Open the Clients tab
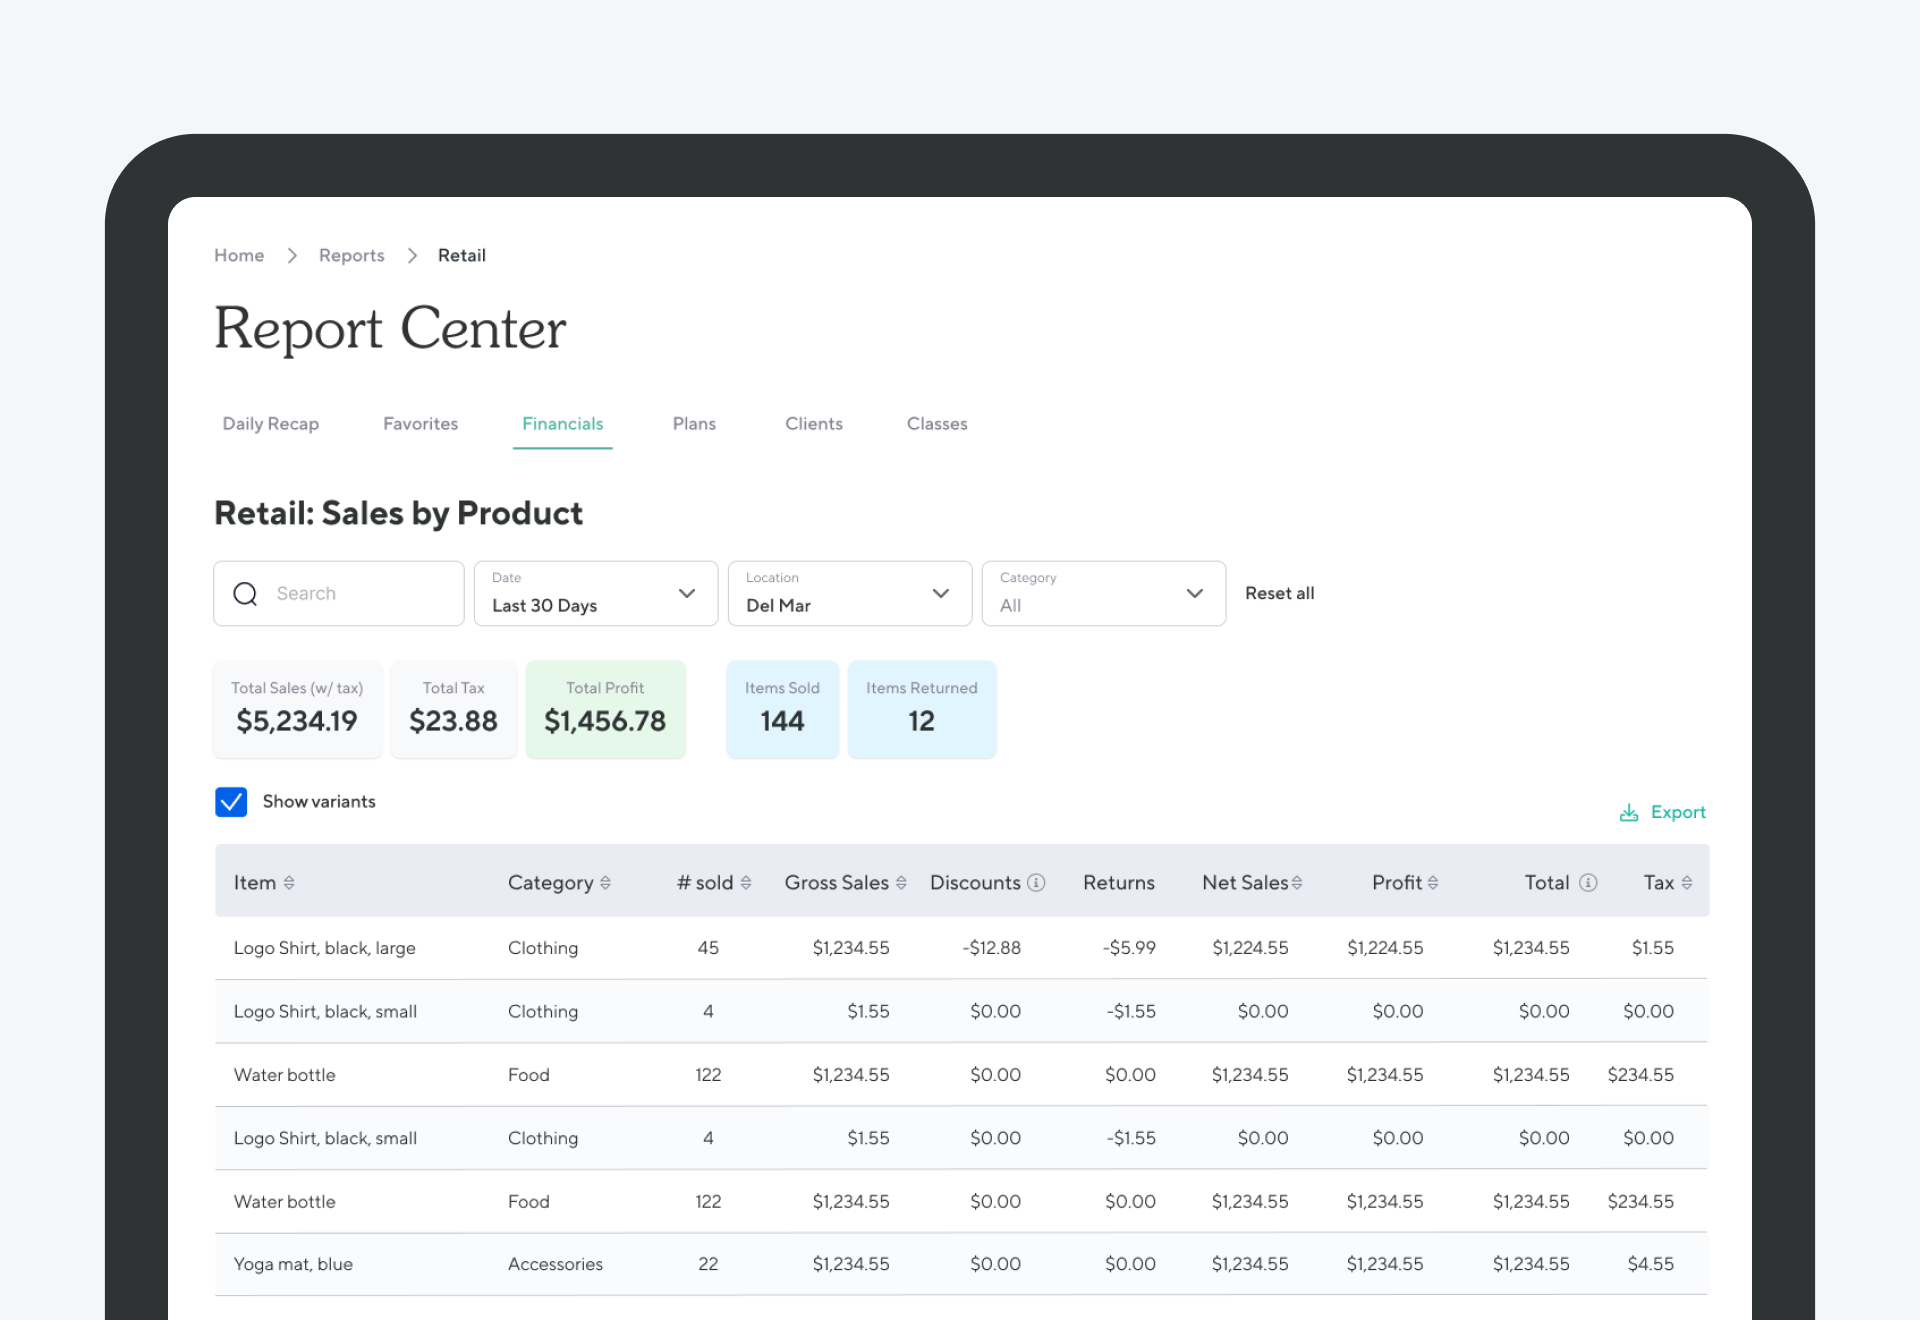Viewport: 1920px width, 1320px height. [x=813, y=424]
